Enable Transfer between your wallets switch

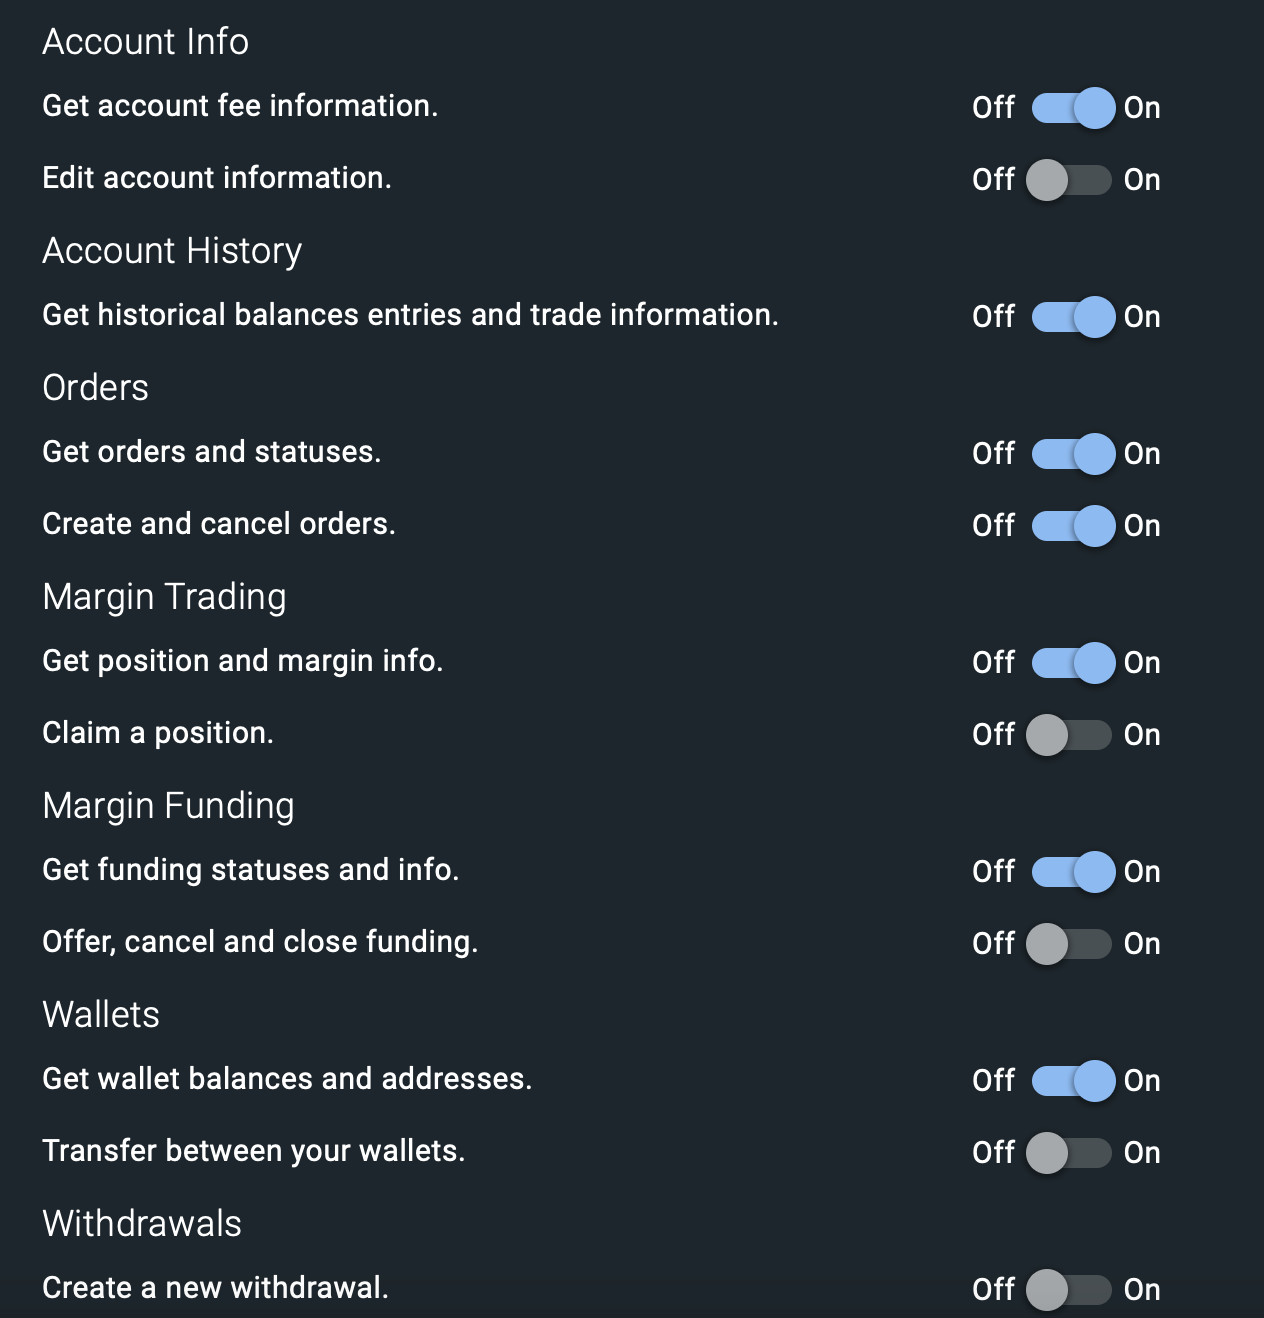click(x=1070, y=1153)
